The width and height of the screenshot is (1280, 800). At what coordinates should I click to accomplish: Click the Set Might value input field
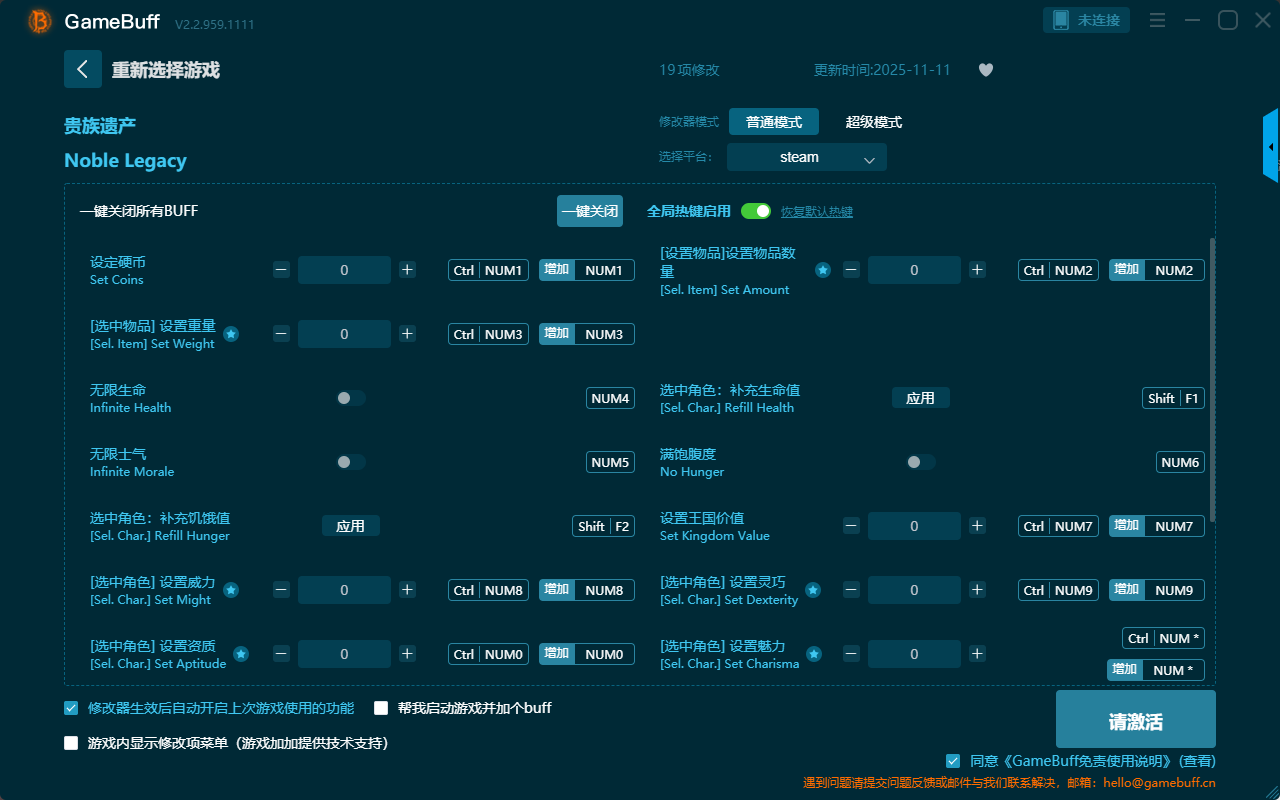(x=344, y=590)
